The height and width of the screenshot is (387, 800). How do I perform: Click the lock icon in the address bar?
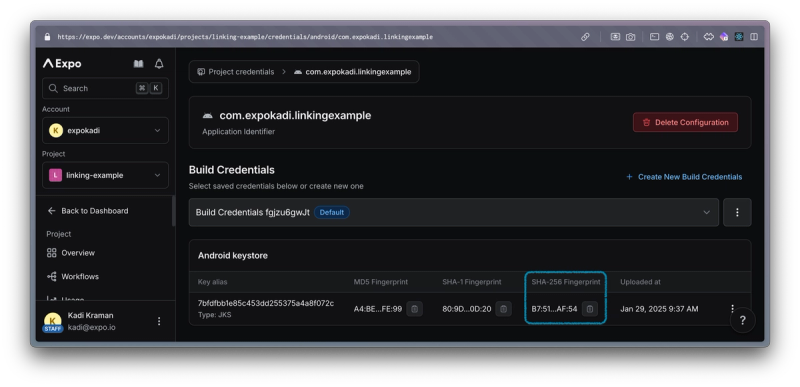47,37
